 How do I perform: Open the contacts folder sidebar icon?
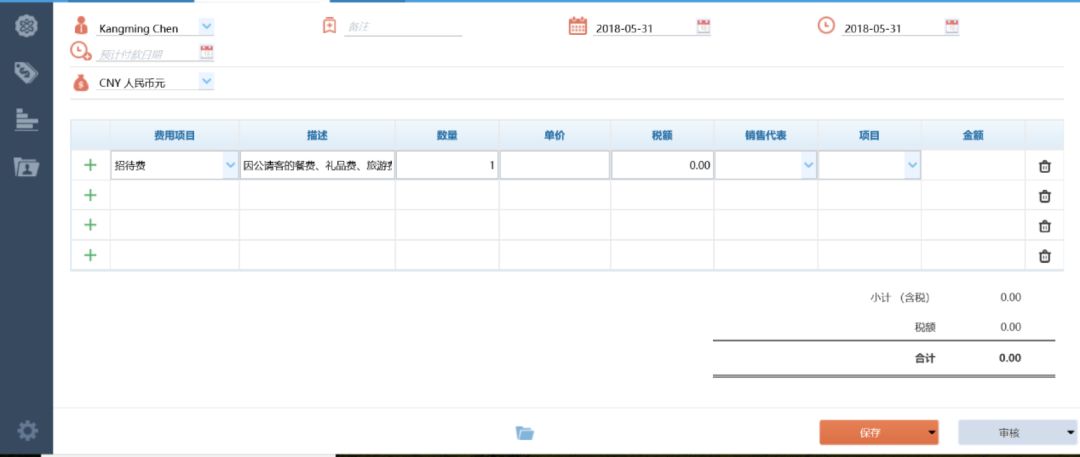click(x=26, y=167)
